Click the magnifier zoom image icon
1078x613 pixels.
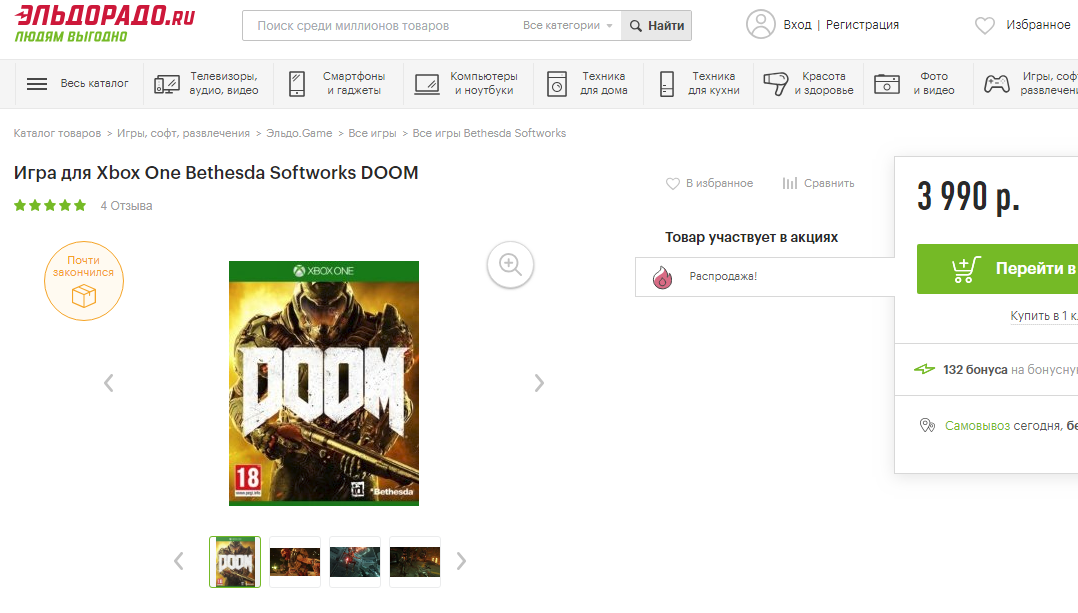(x=510, y=264)
